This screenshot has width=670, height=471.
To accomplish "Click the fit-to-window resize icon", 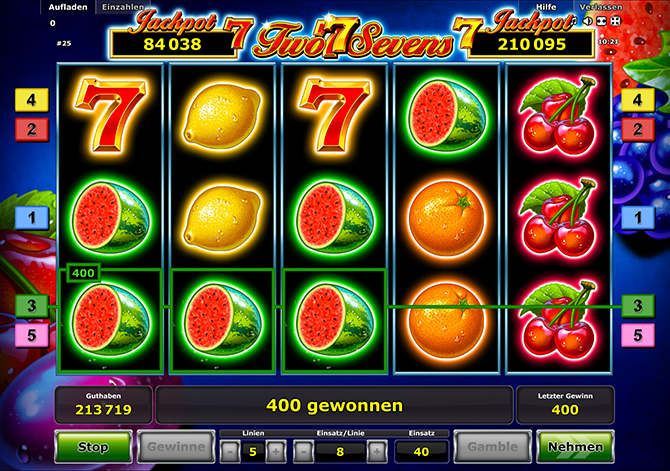I will pos(602,21).
